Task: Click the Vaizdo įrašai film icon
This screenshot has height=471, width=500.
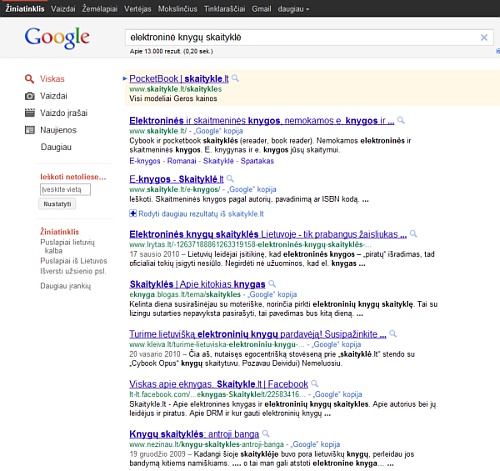Action: pyautogui.click(x=30, y=113)
